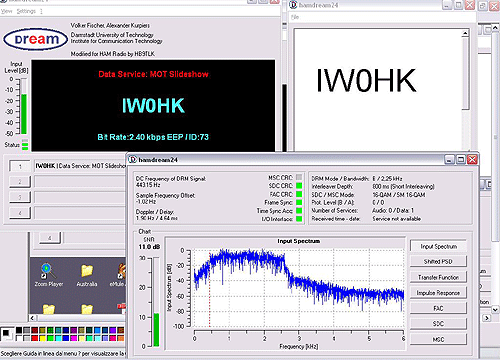The height and width of the screenshot is (360, 500).
Task: Switch chart to Shifted PSD
Action: [438, 262]
